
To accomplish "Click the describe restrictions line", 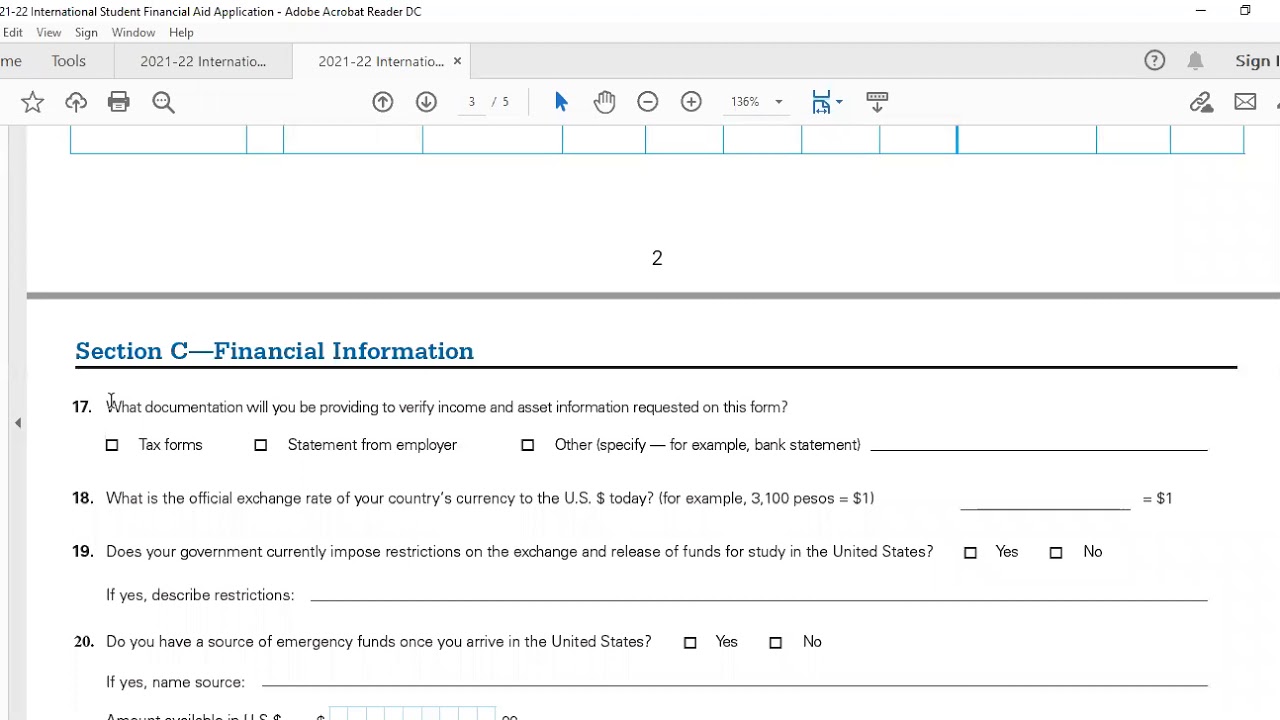I will pos(759,594).
